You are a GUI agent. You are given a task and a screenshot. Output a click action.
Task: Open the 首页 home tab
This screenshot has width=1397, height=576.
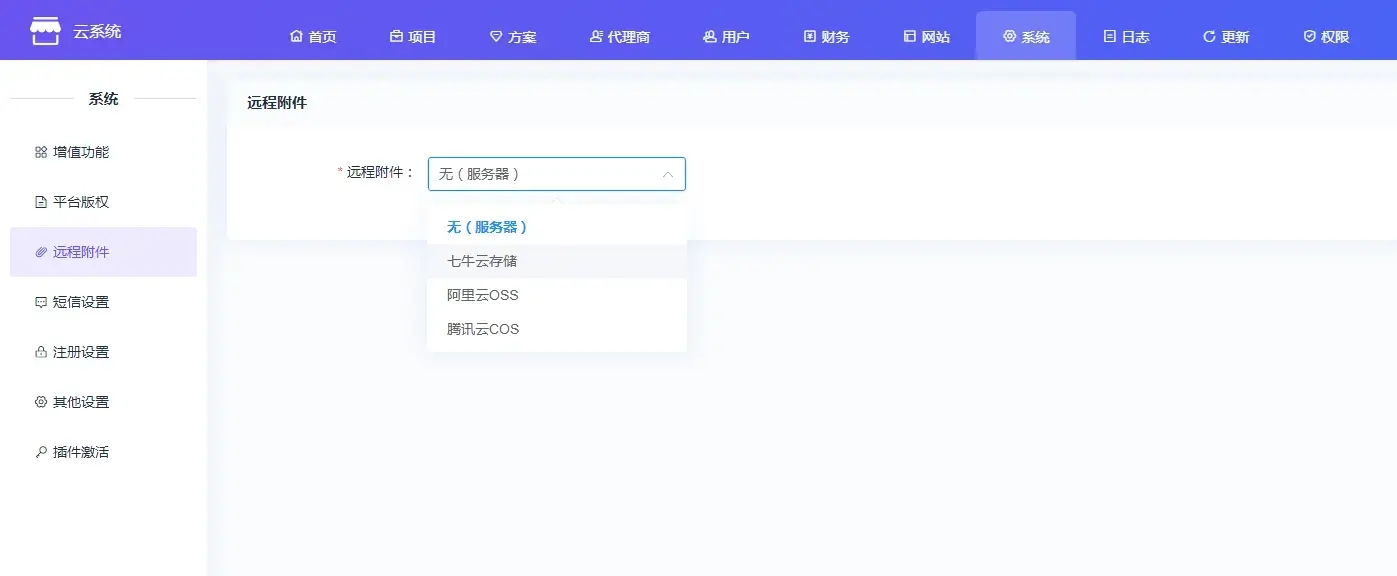coord(313,37)
